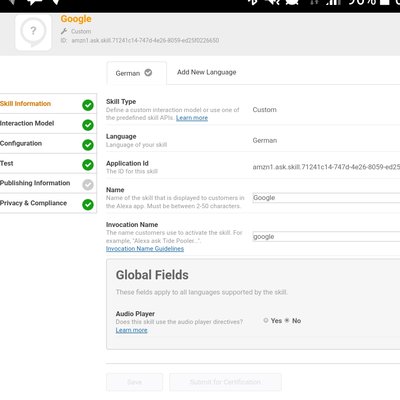The image size is (400, 400).
Task: Click the Save button
Action: click(135, 382)
